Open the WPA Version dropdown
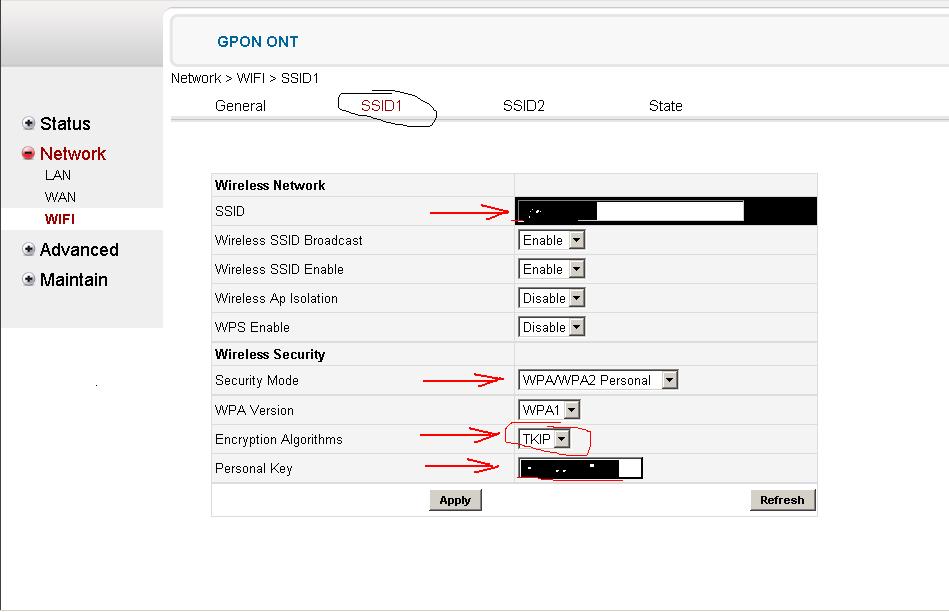This screenshot has width=949, height=612. [549, 410]
